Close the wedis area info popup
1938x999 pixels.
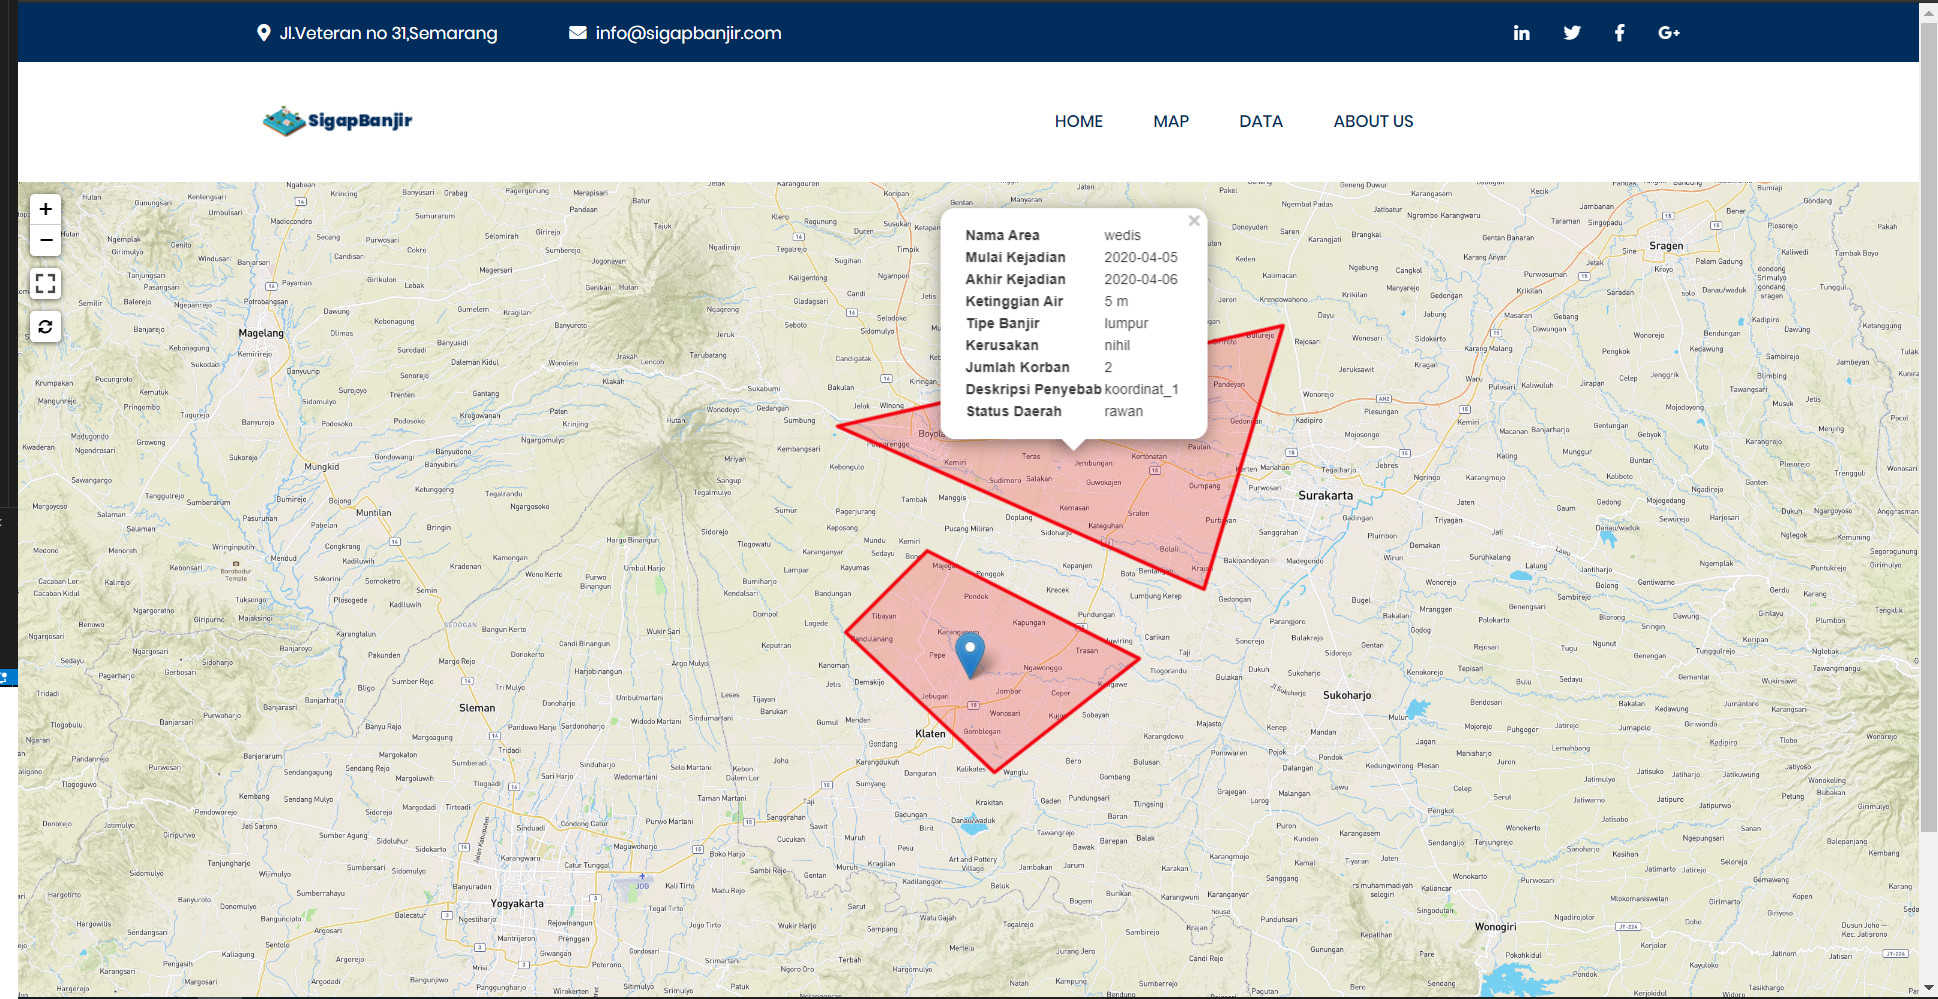click(x=1193, y=220)
